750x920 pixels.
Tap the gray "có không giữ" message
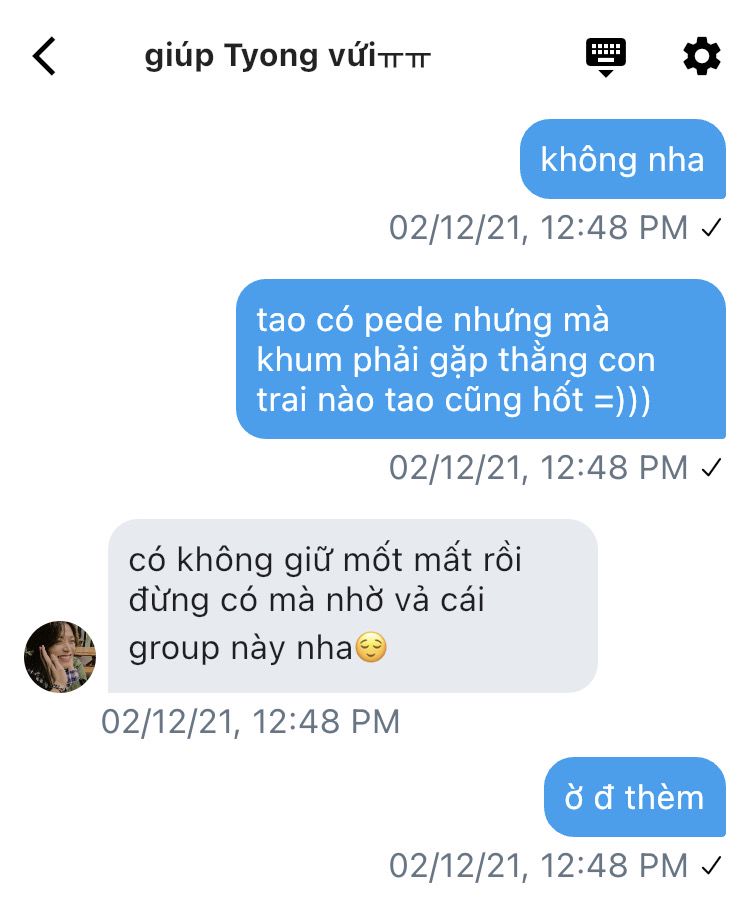coord(353,606)
